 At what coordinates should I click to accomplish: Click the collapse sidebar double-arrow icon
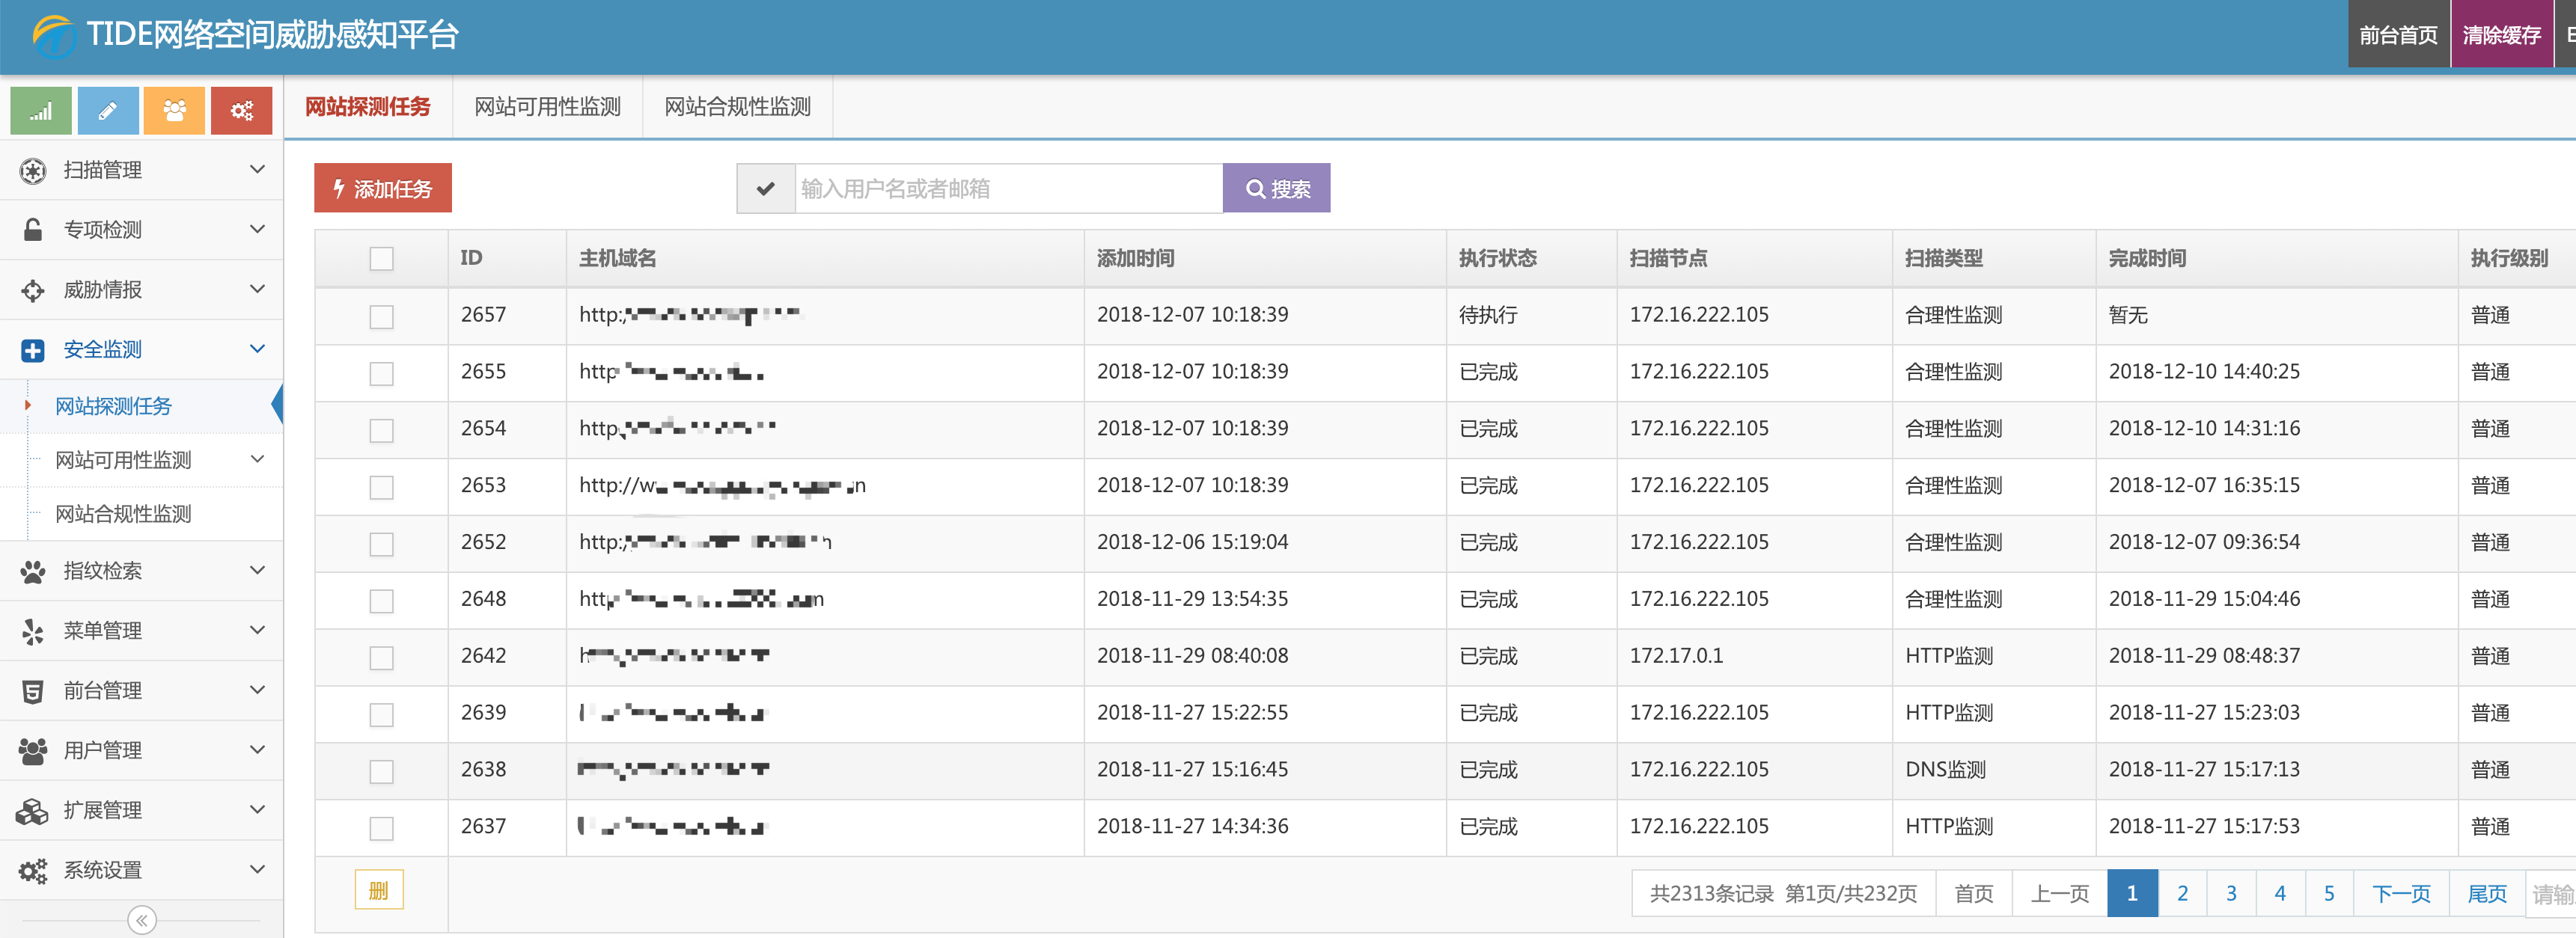[x=142, y=920]
